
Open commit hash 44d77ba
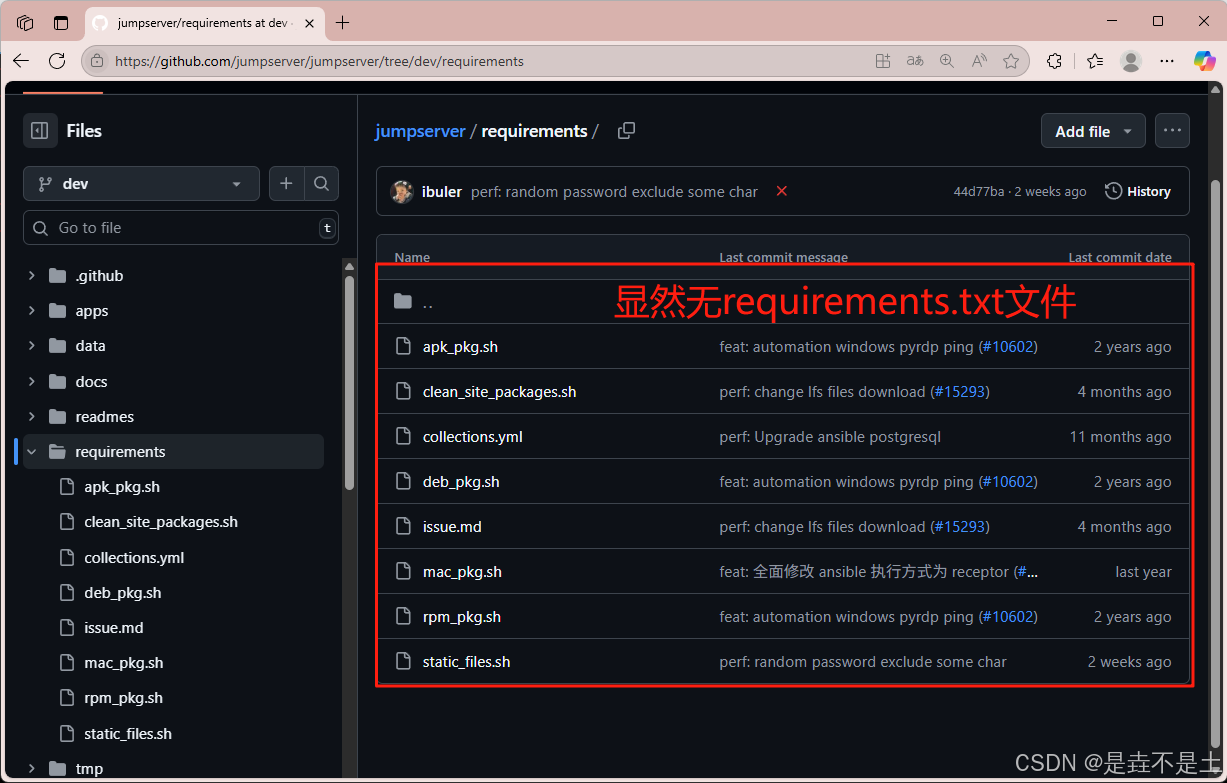978,192
